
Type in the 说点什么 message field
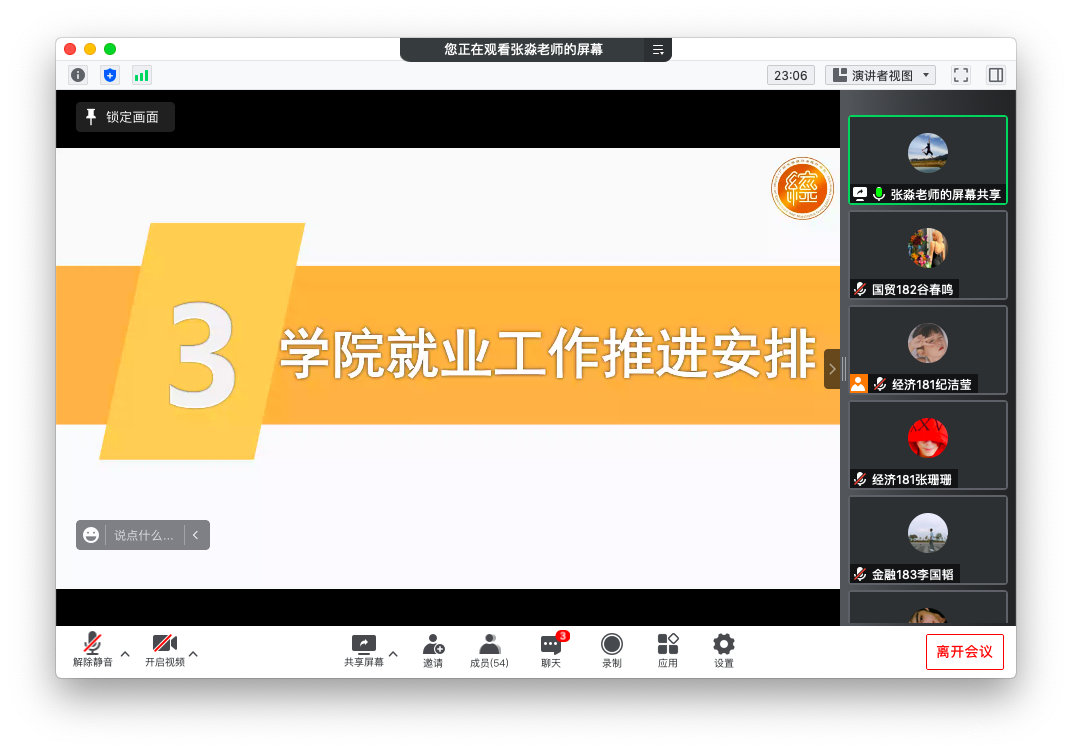143,535
